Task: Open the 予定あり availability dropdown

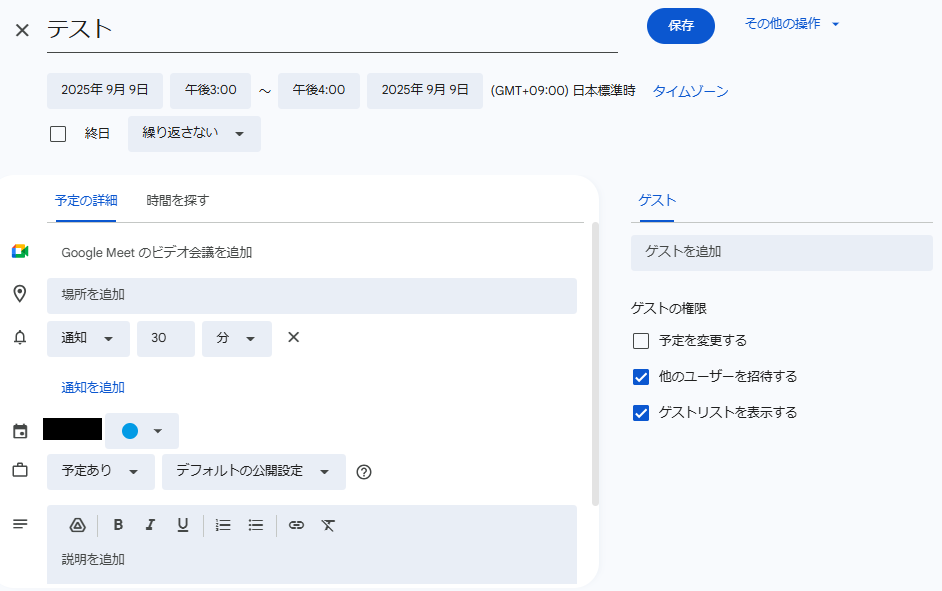Action: point(100,472)
